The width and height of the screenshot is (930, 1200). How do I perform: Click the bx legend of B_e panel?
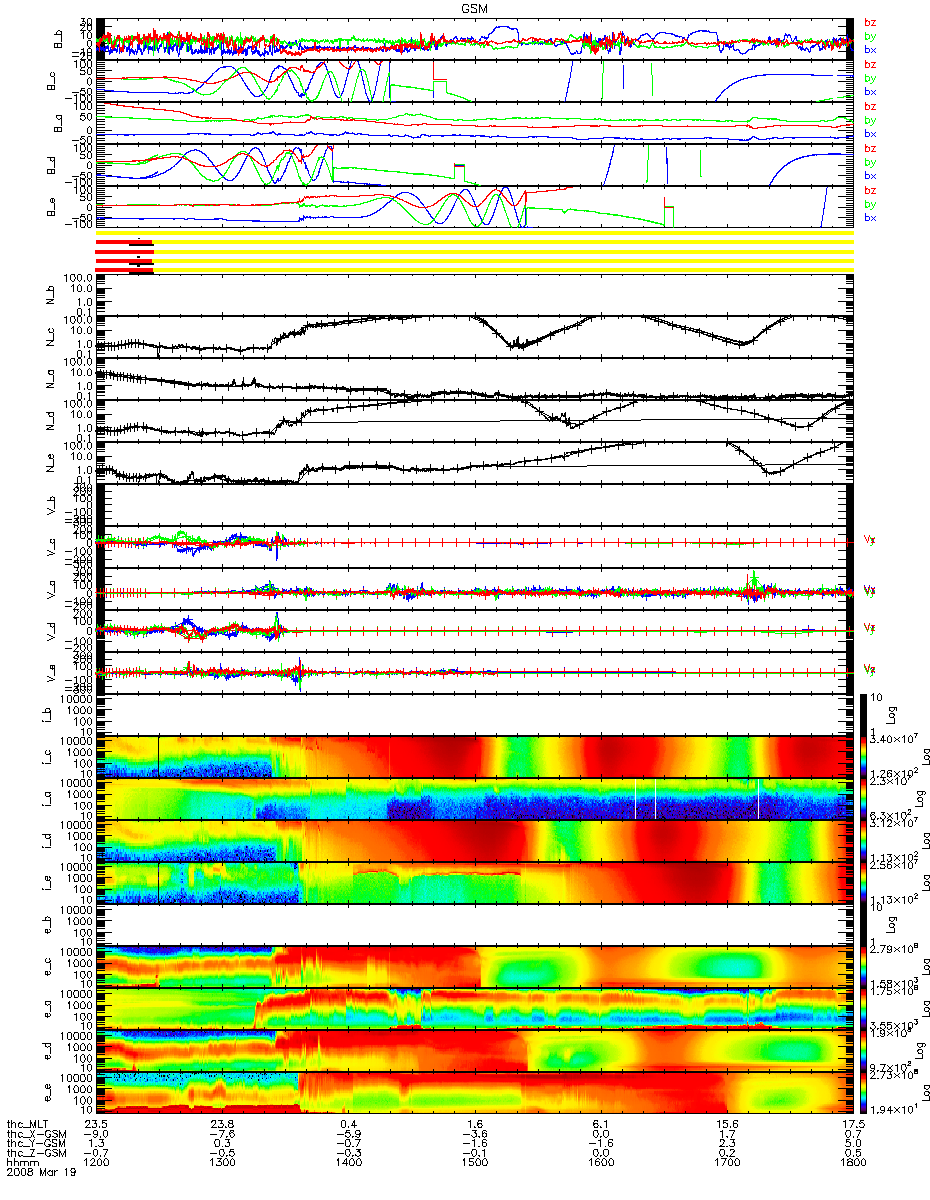pyautogui.click(x=870, y=217)
